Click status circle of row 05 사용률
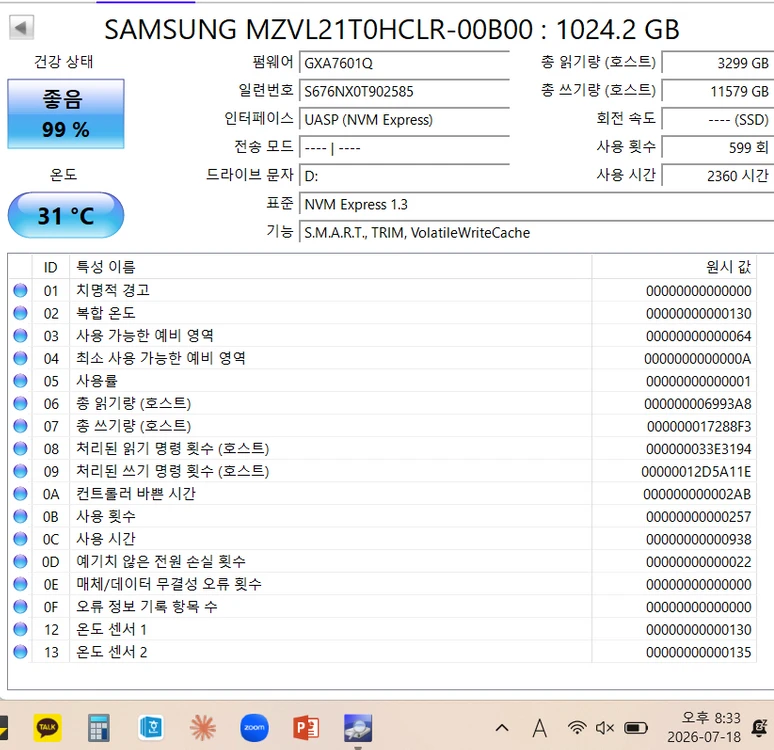Image resolution: width=774 pixels, height=750 pixels. 20,381
